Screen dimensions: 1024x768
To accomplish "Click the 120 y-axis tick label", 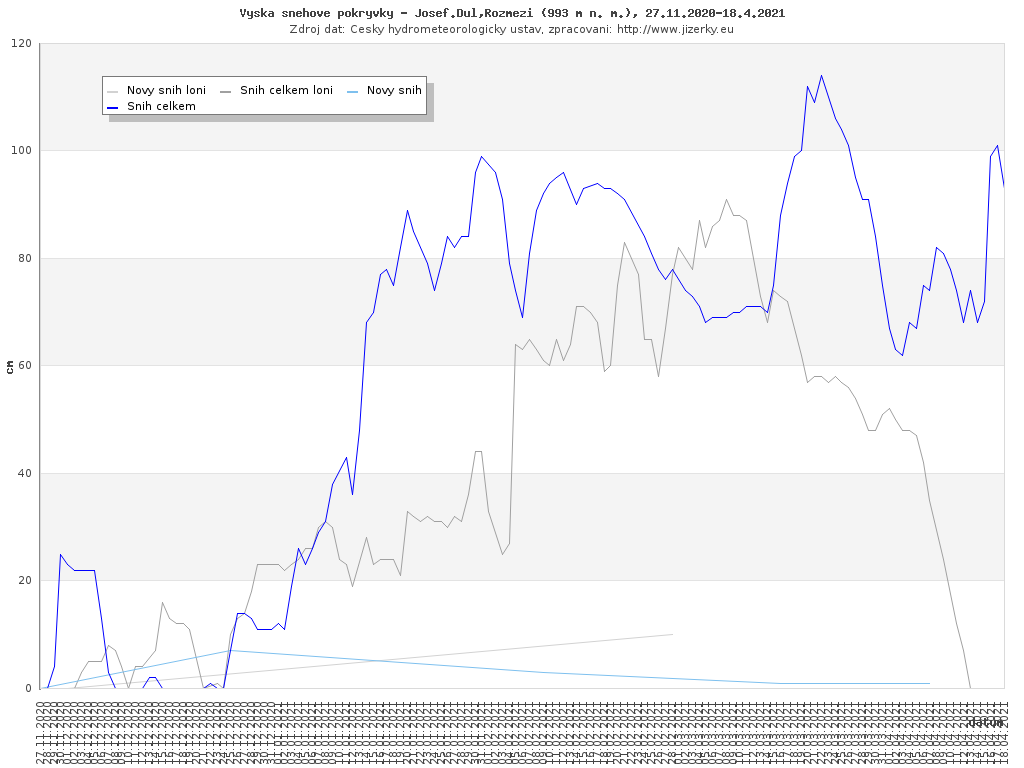I will (21, 44).
